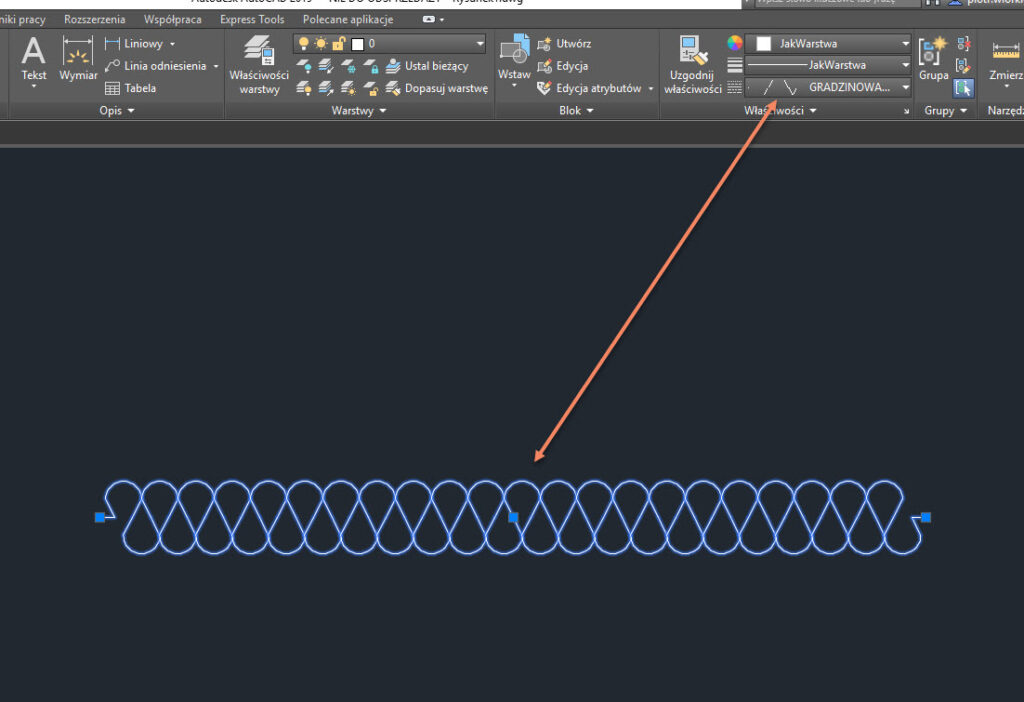1024x702 pixels.
Task: Click the Wymiar dimension tool
Action: coord(78,60)
